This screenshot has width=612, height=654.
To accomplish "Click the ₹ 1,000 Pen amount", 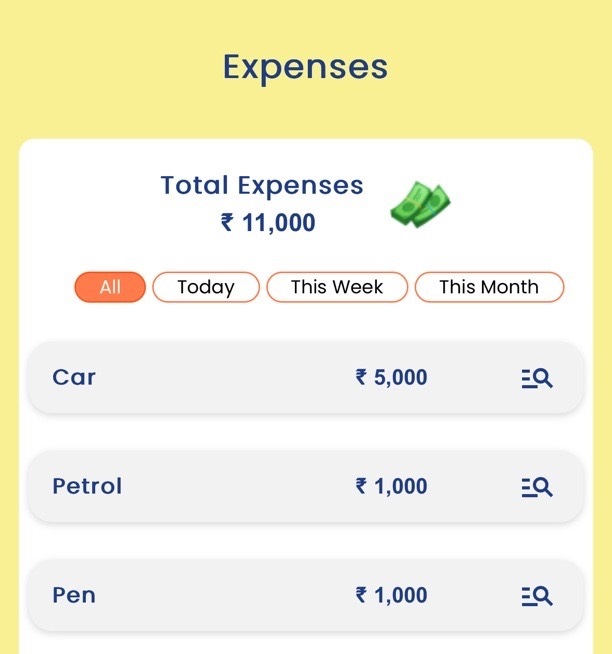I will point(391,595).
